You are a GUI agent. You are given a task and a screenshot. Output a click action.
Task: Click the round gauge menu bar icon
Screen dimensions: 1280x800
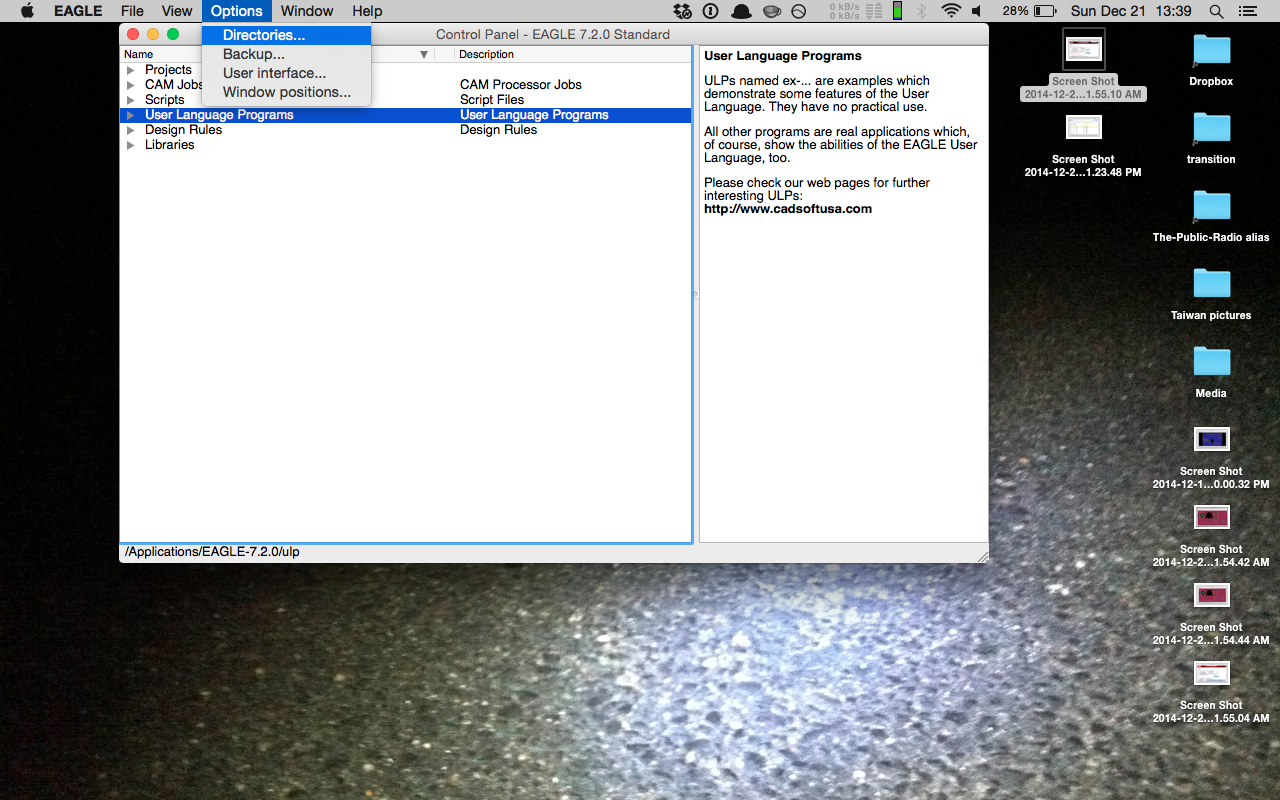point(798,11)
